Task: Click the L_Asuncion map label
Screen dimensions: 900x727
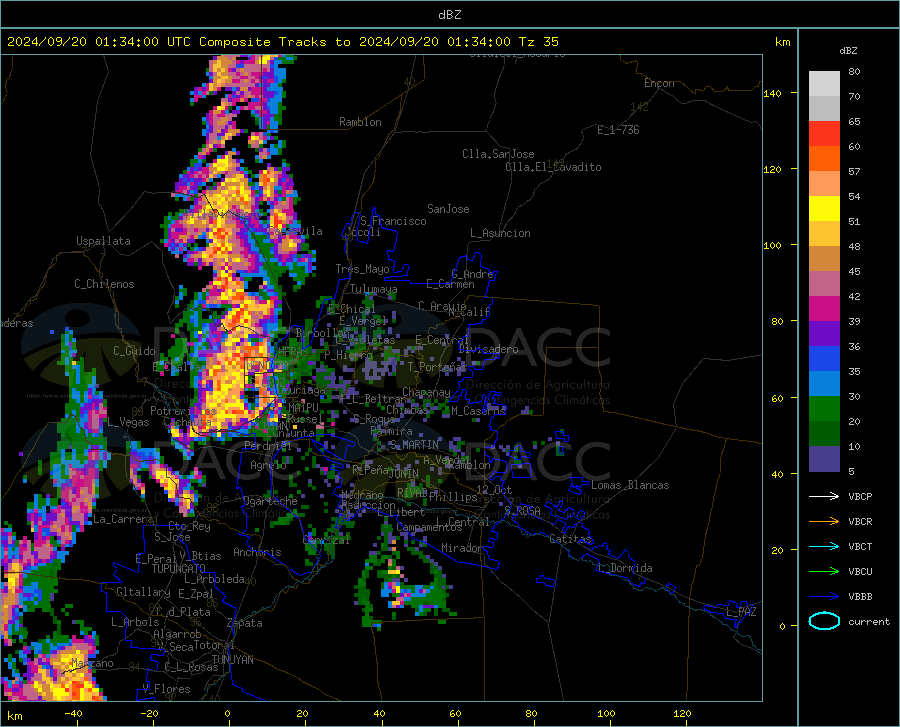Action: click(500, 233)
